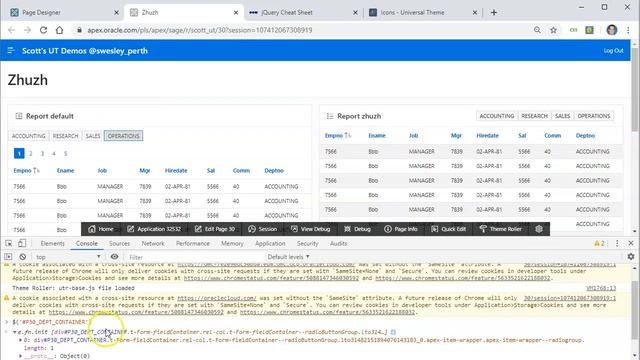Open the Network DevTools tab
Screen dimensions: 640x360
point(153,243)
